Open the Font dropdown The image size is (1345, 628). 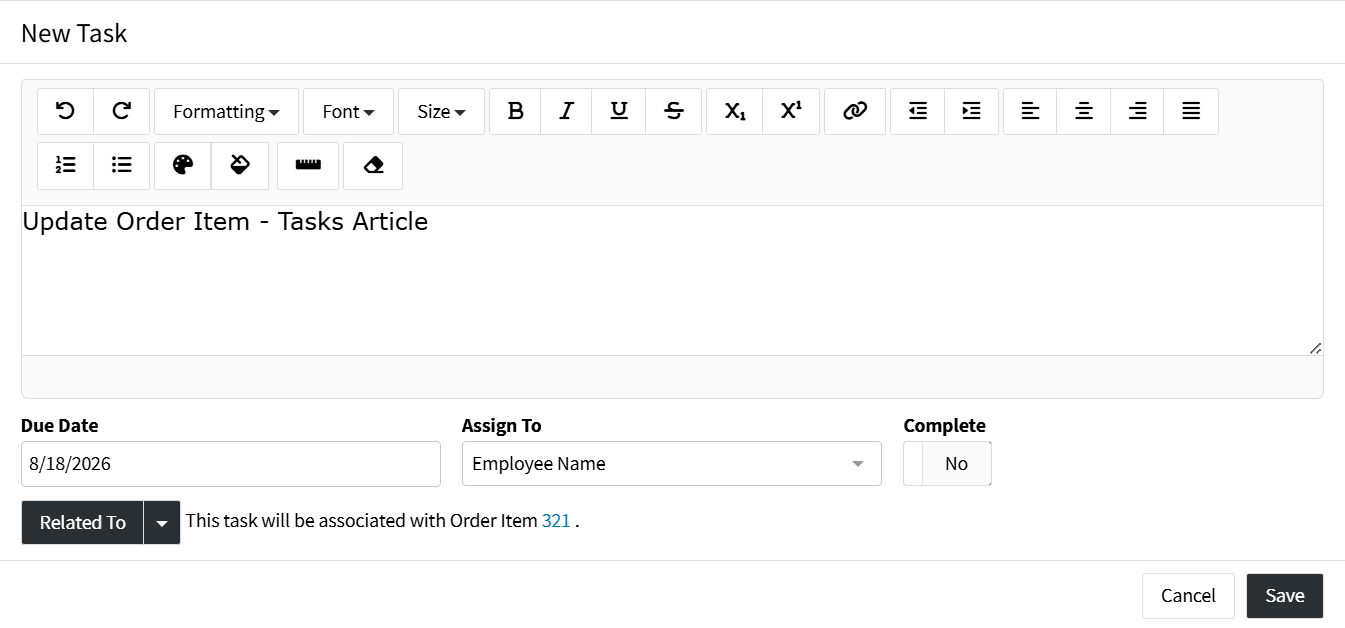click(x=348, y=111)
